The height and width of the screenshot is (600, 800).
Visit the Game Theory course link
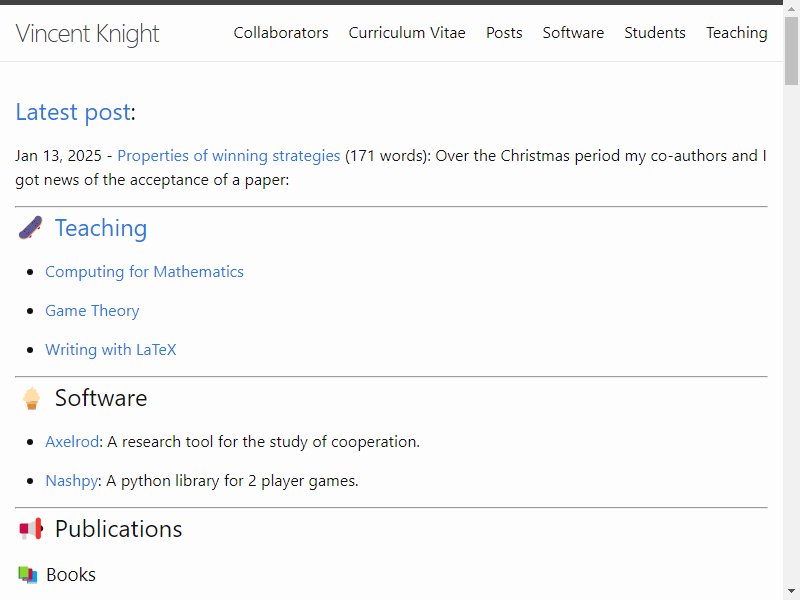(x=92, y=310)
